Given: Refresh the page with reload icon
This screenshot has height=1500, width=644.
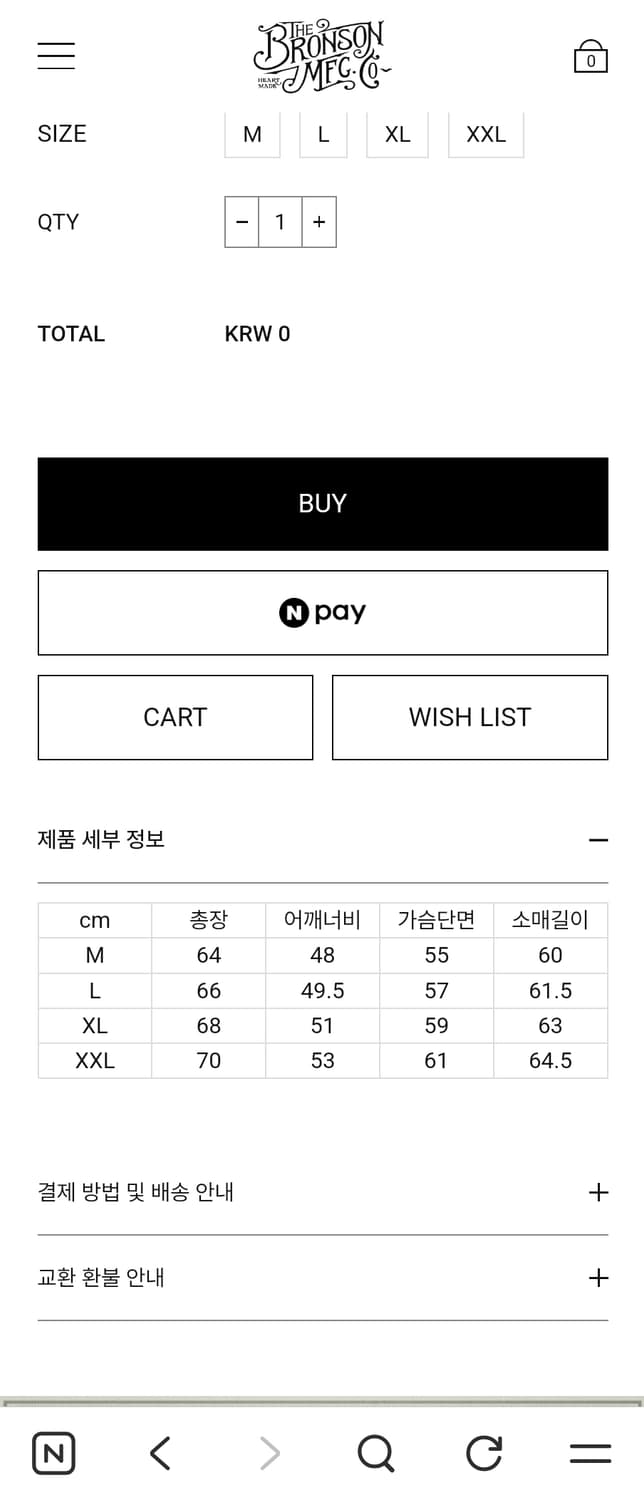Looking at the screenshot, I should (483, 1453).
